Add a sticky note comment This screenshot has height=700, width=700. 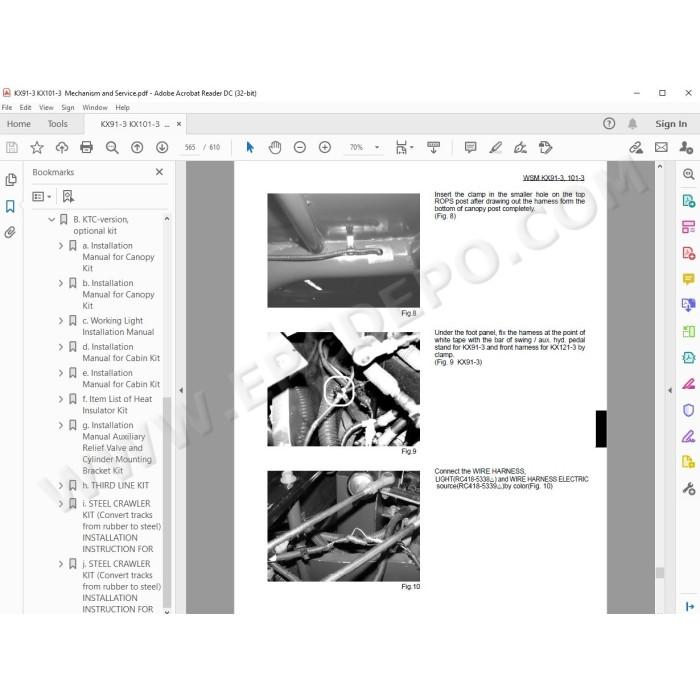coord(470,147)
